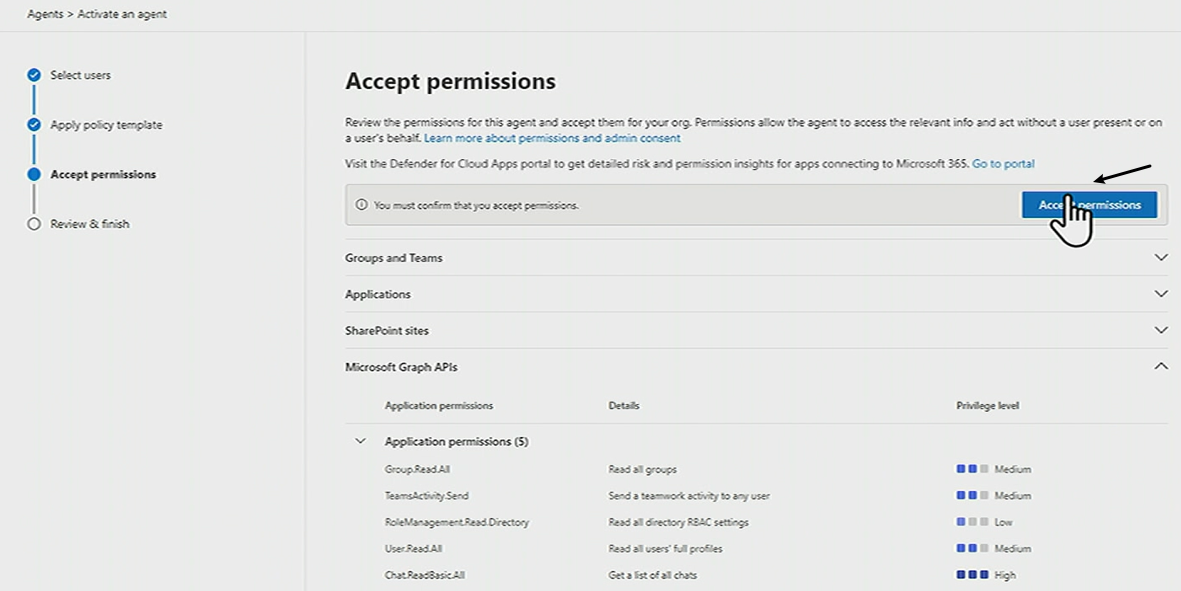Click the Microsoft Graph APIs section heading

point(401,367)
